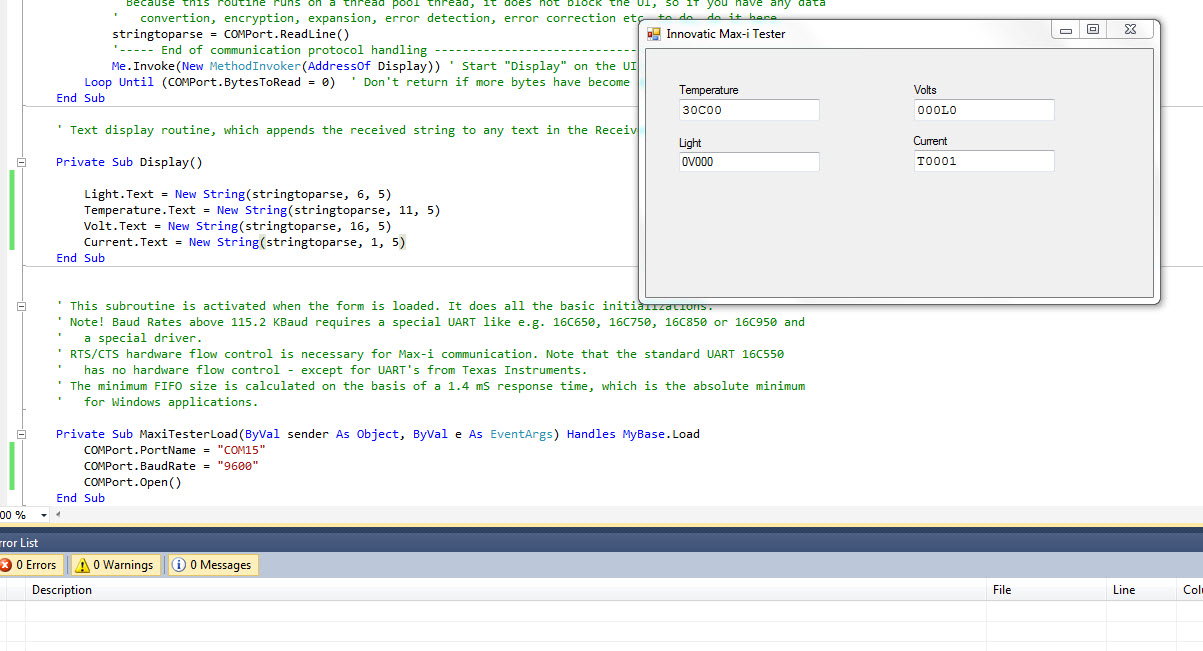This screenshot has height=651, width=1203.
Task: Click the Light text box showing 0V000
Action: [749, 161]
